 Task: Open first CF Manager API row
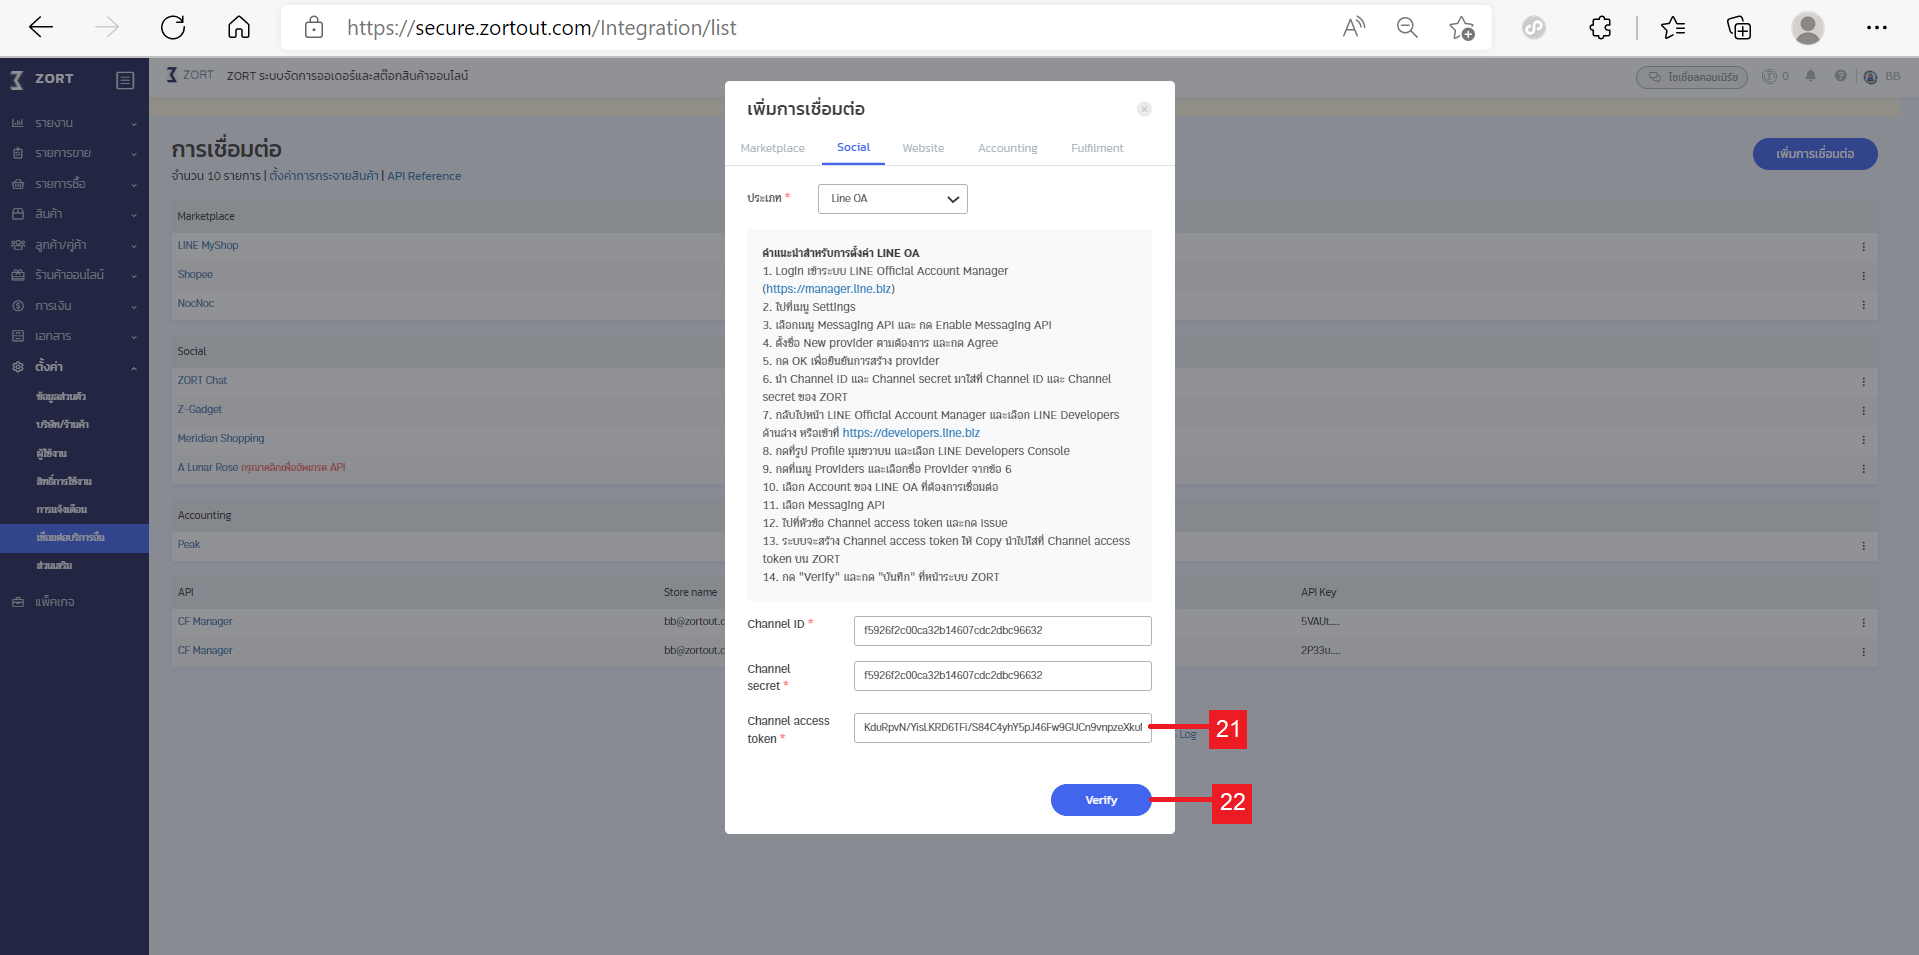205,622
